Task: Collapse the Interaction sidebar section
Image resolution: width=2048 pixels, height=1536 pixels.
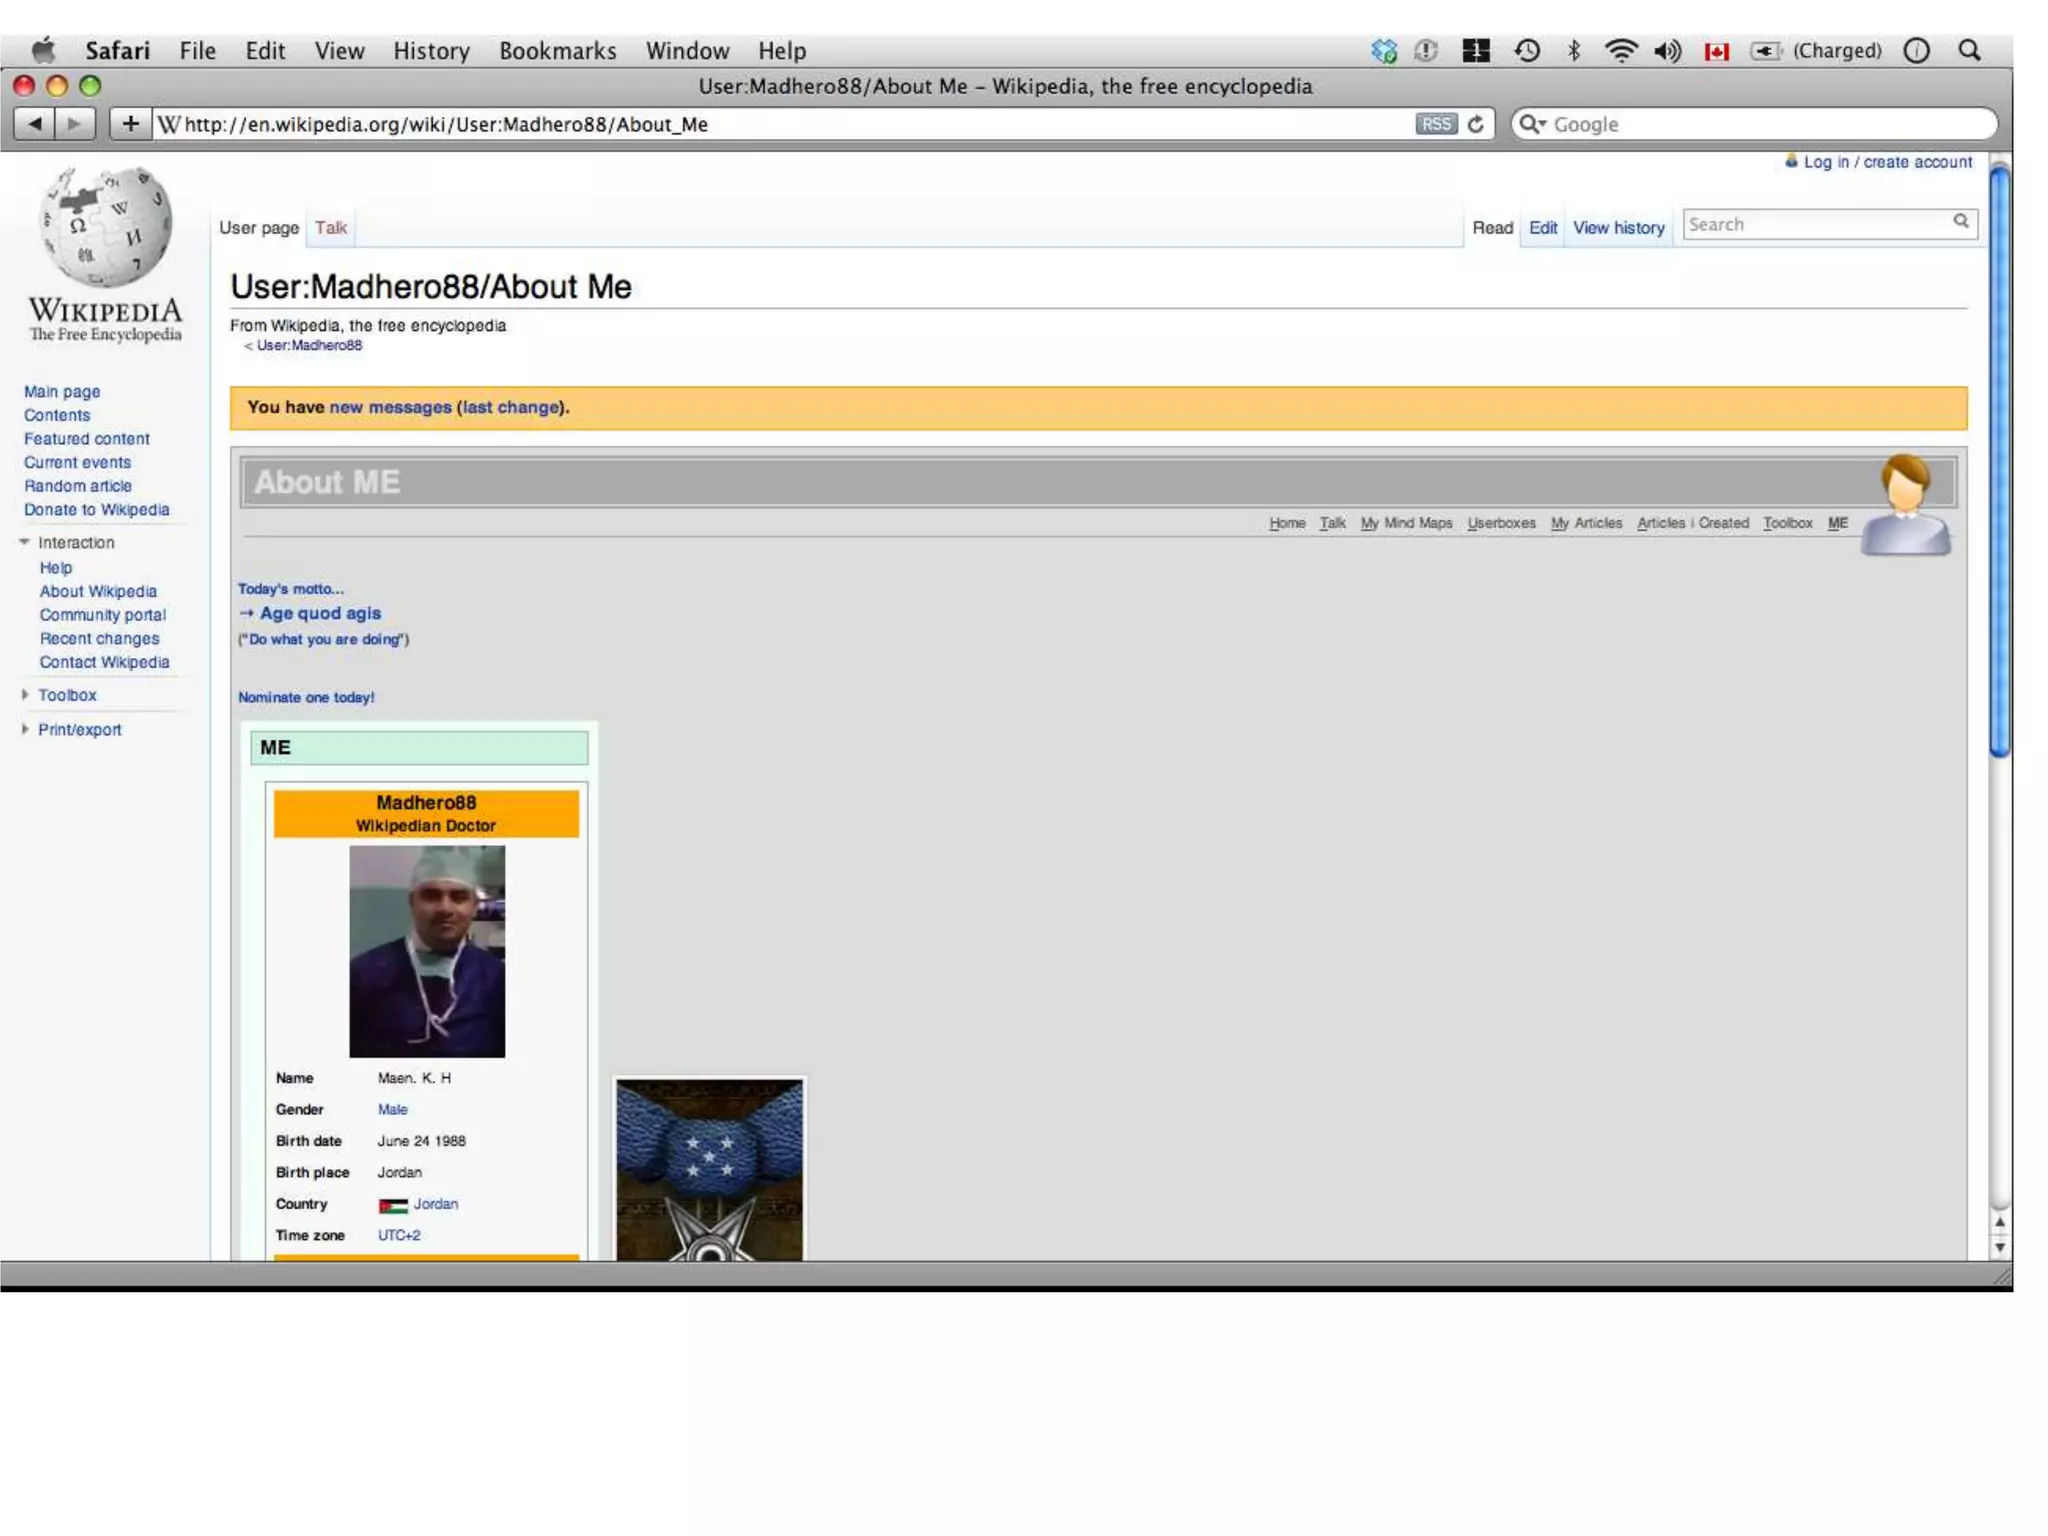Action: (x=24, y=542)
